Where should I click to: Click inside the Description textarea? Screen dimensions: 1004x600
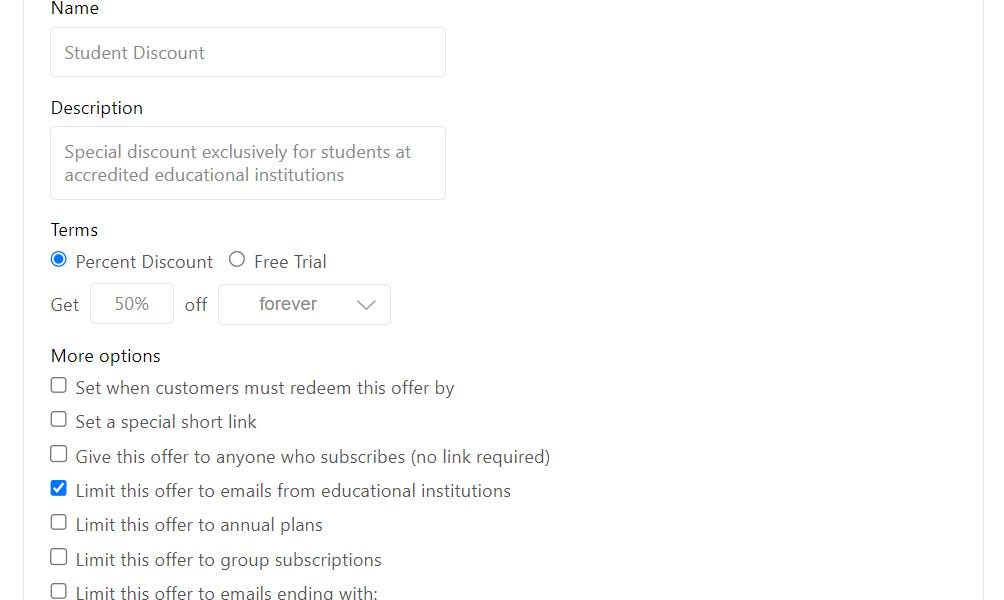click(x=247, y=163)
